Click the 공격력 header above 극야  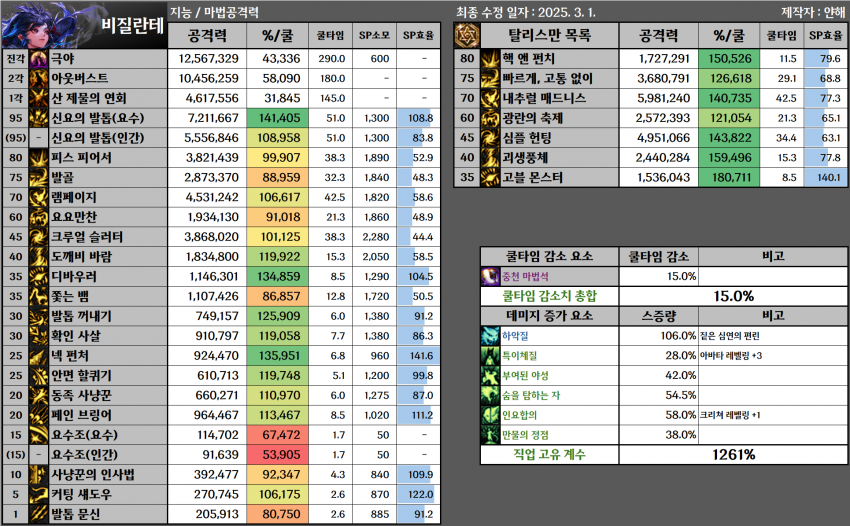click(212, 36)
